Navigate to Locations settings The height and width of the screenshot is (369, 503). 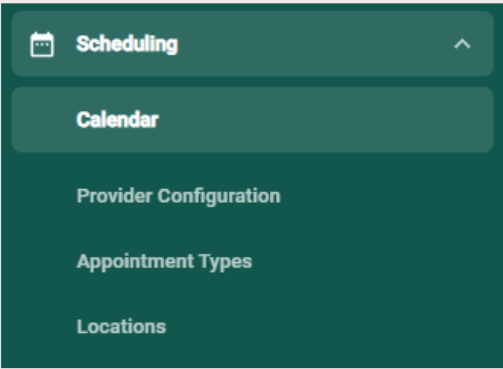coord(121,326)
